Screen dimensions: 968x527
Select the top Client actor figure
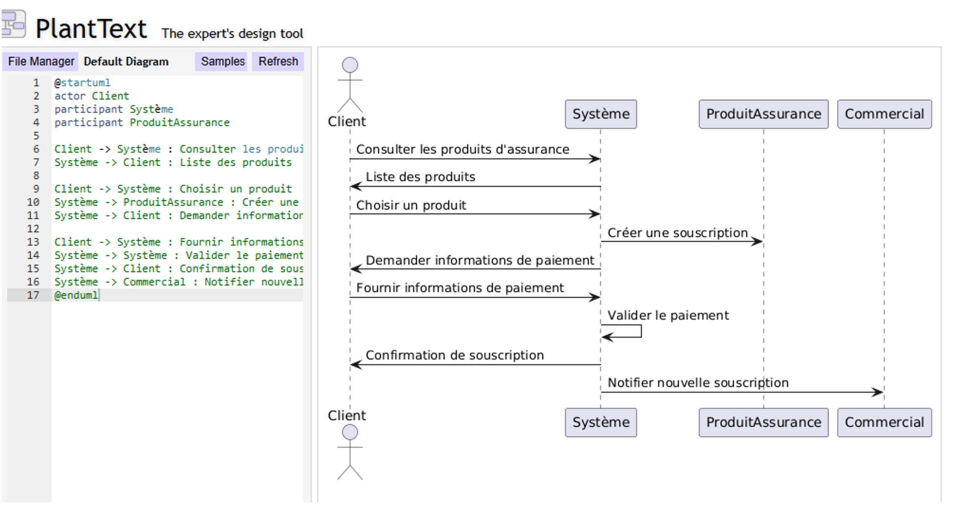(x=349, y=85)
